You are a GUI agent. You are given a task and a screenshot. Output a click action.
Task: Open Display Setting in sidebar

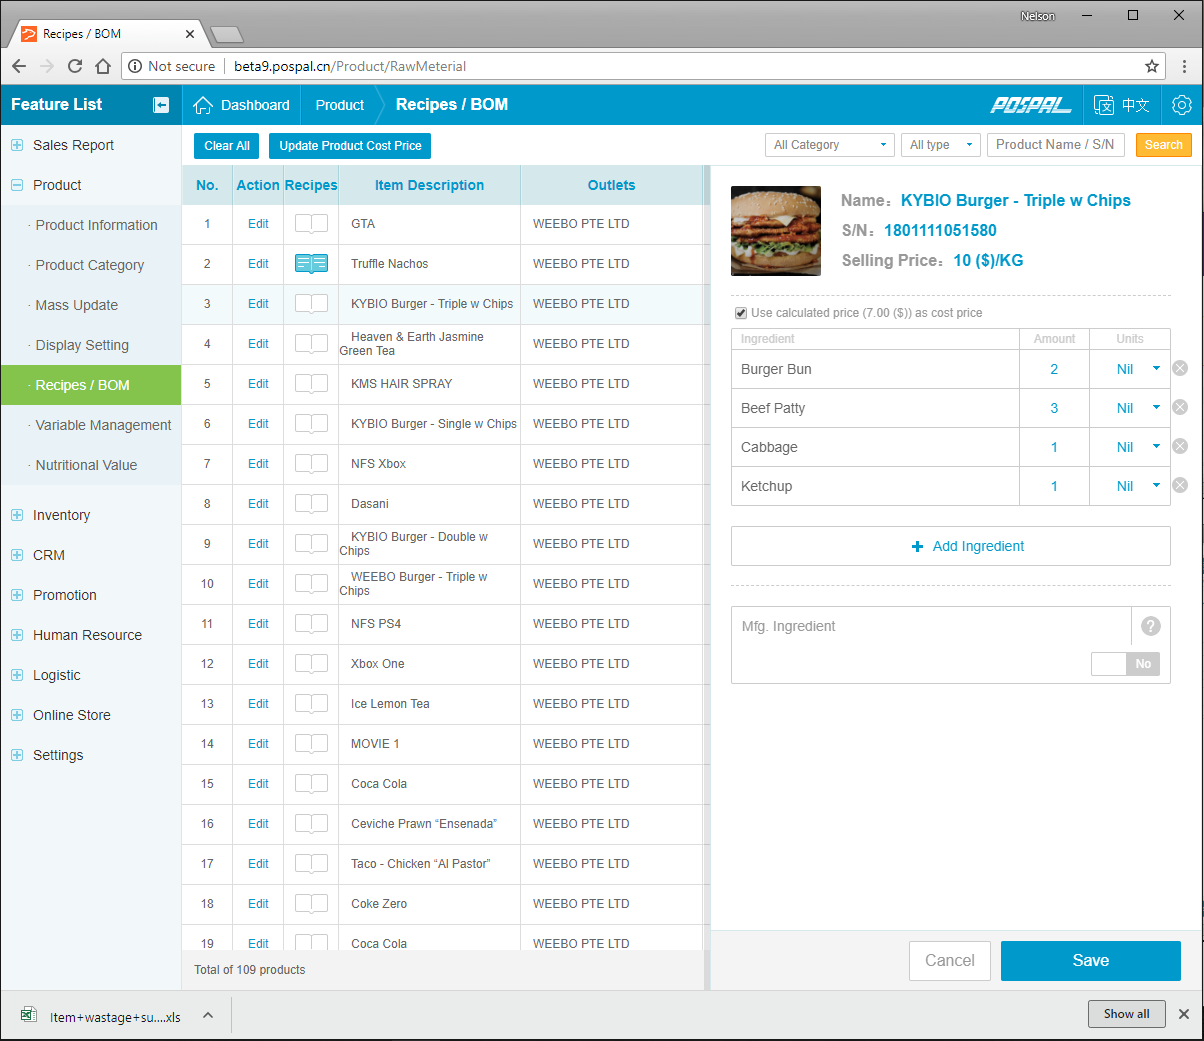click(82, 345)
